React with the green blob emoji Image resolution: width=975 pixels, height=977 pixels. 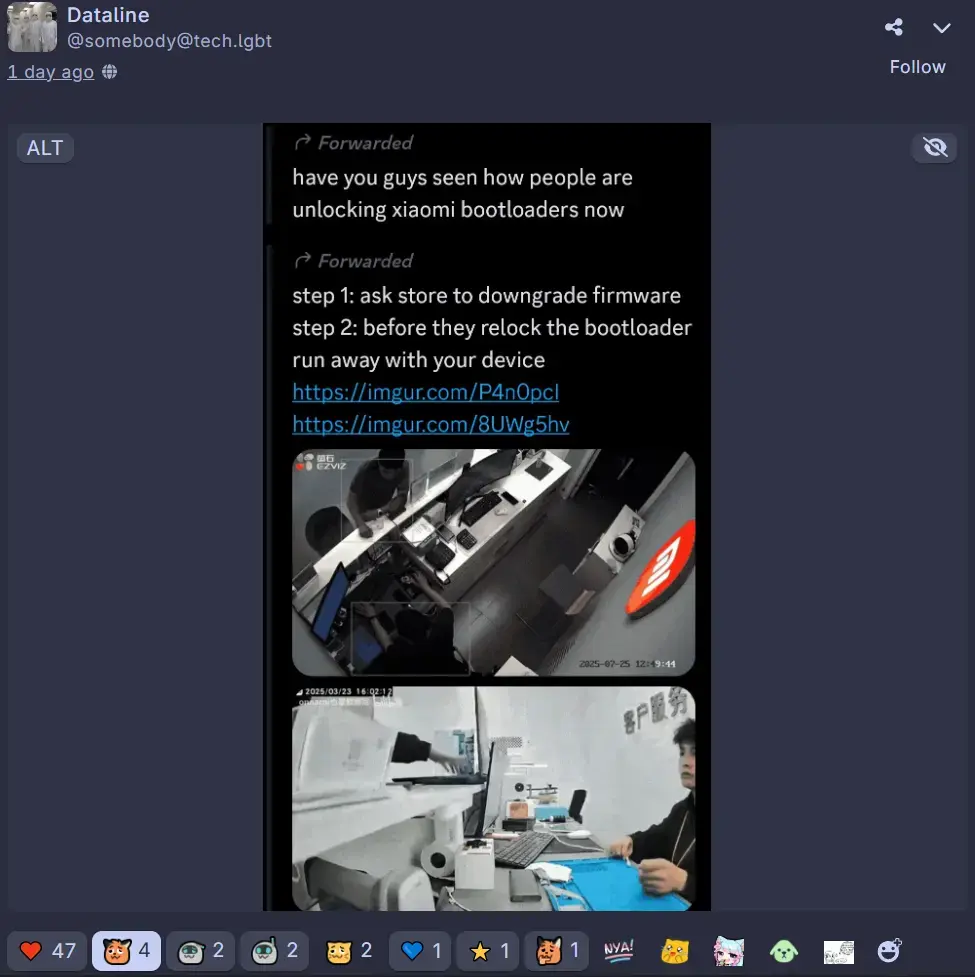coord(784,950)
